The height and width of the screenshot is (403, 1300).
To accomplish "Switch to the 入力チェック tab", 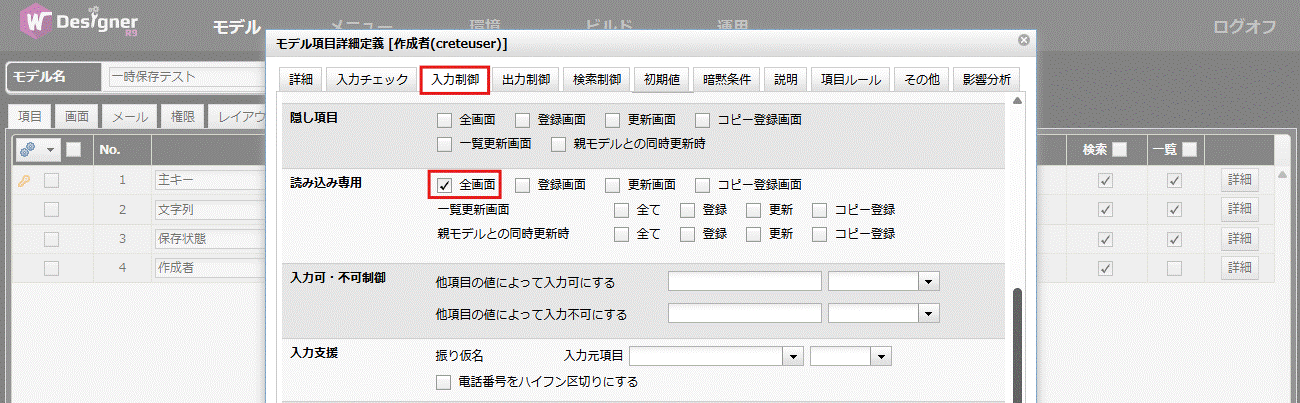I will [x=372, y=79].
